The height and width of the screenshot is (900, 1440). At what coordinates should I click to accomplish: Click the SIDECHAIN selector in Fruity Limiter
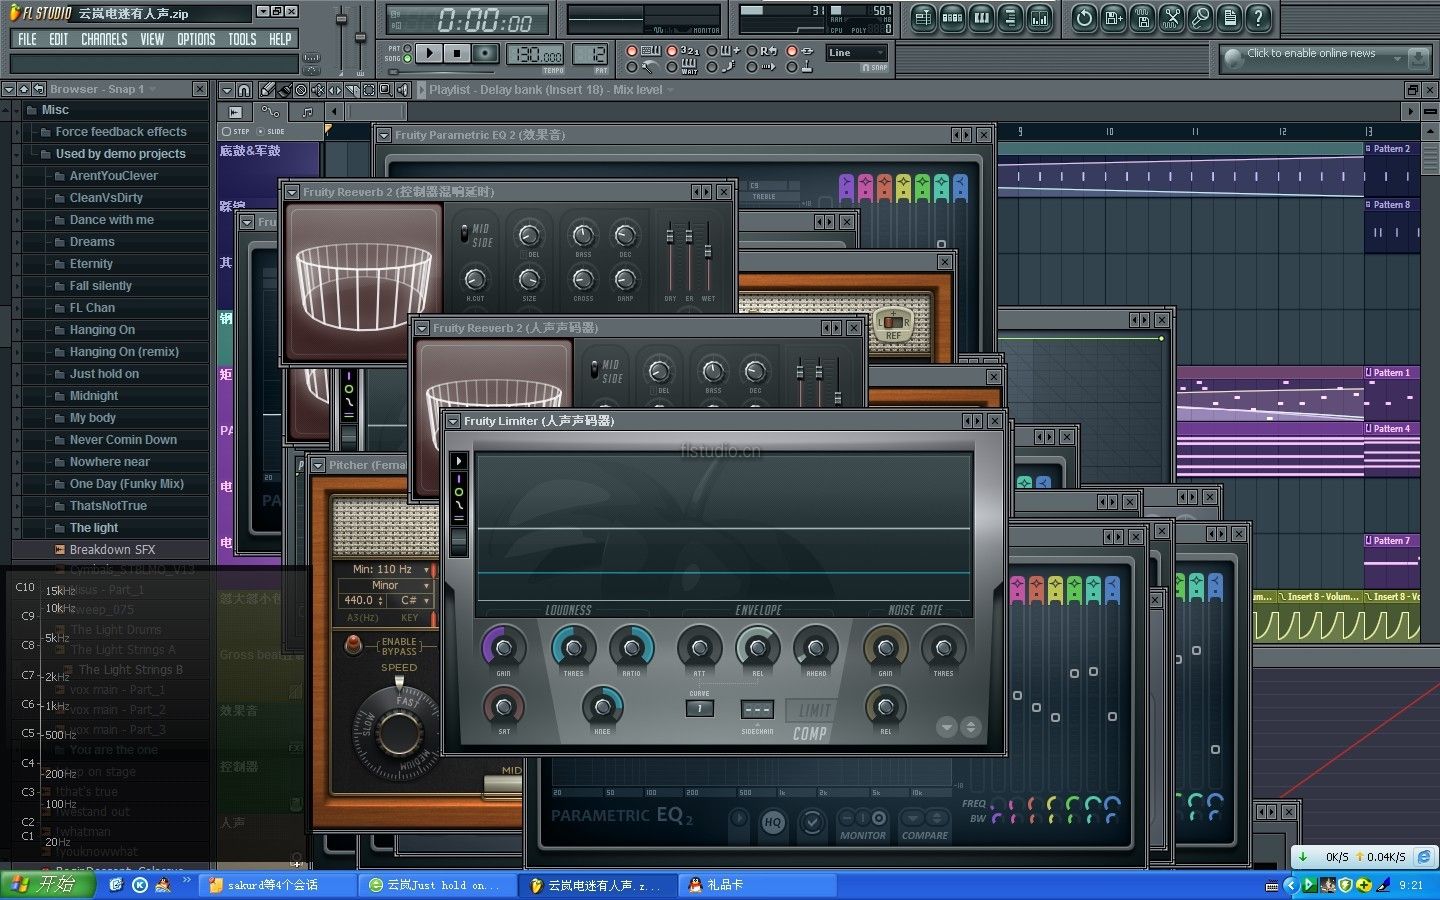757,709
